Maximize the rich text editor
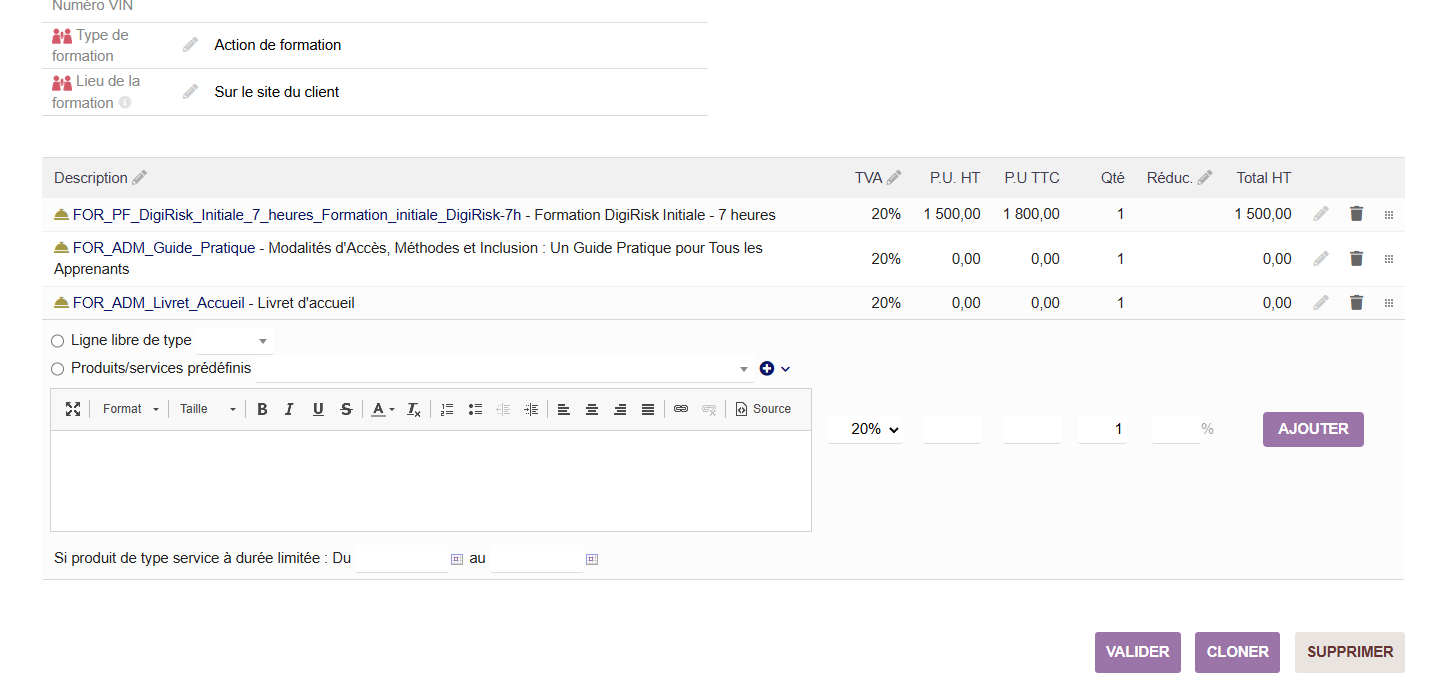1435x699 pixels. tap(73, 409)
